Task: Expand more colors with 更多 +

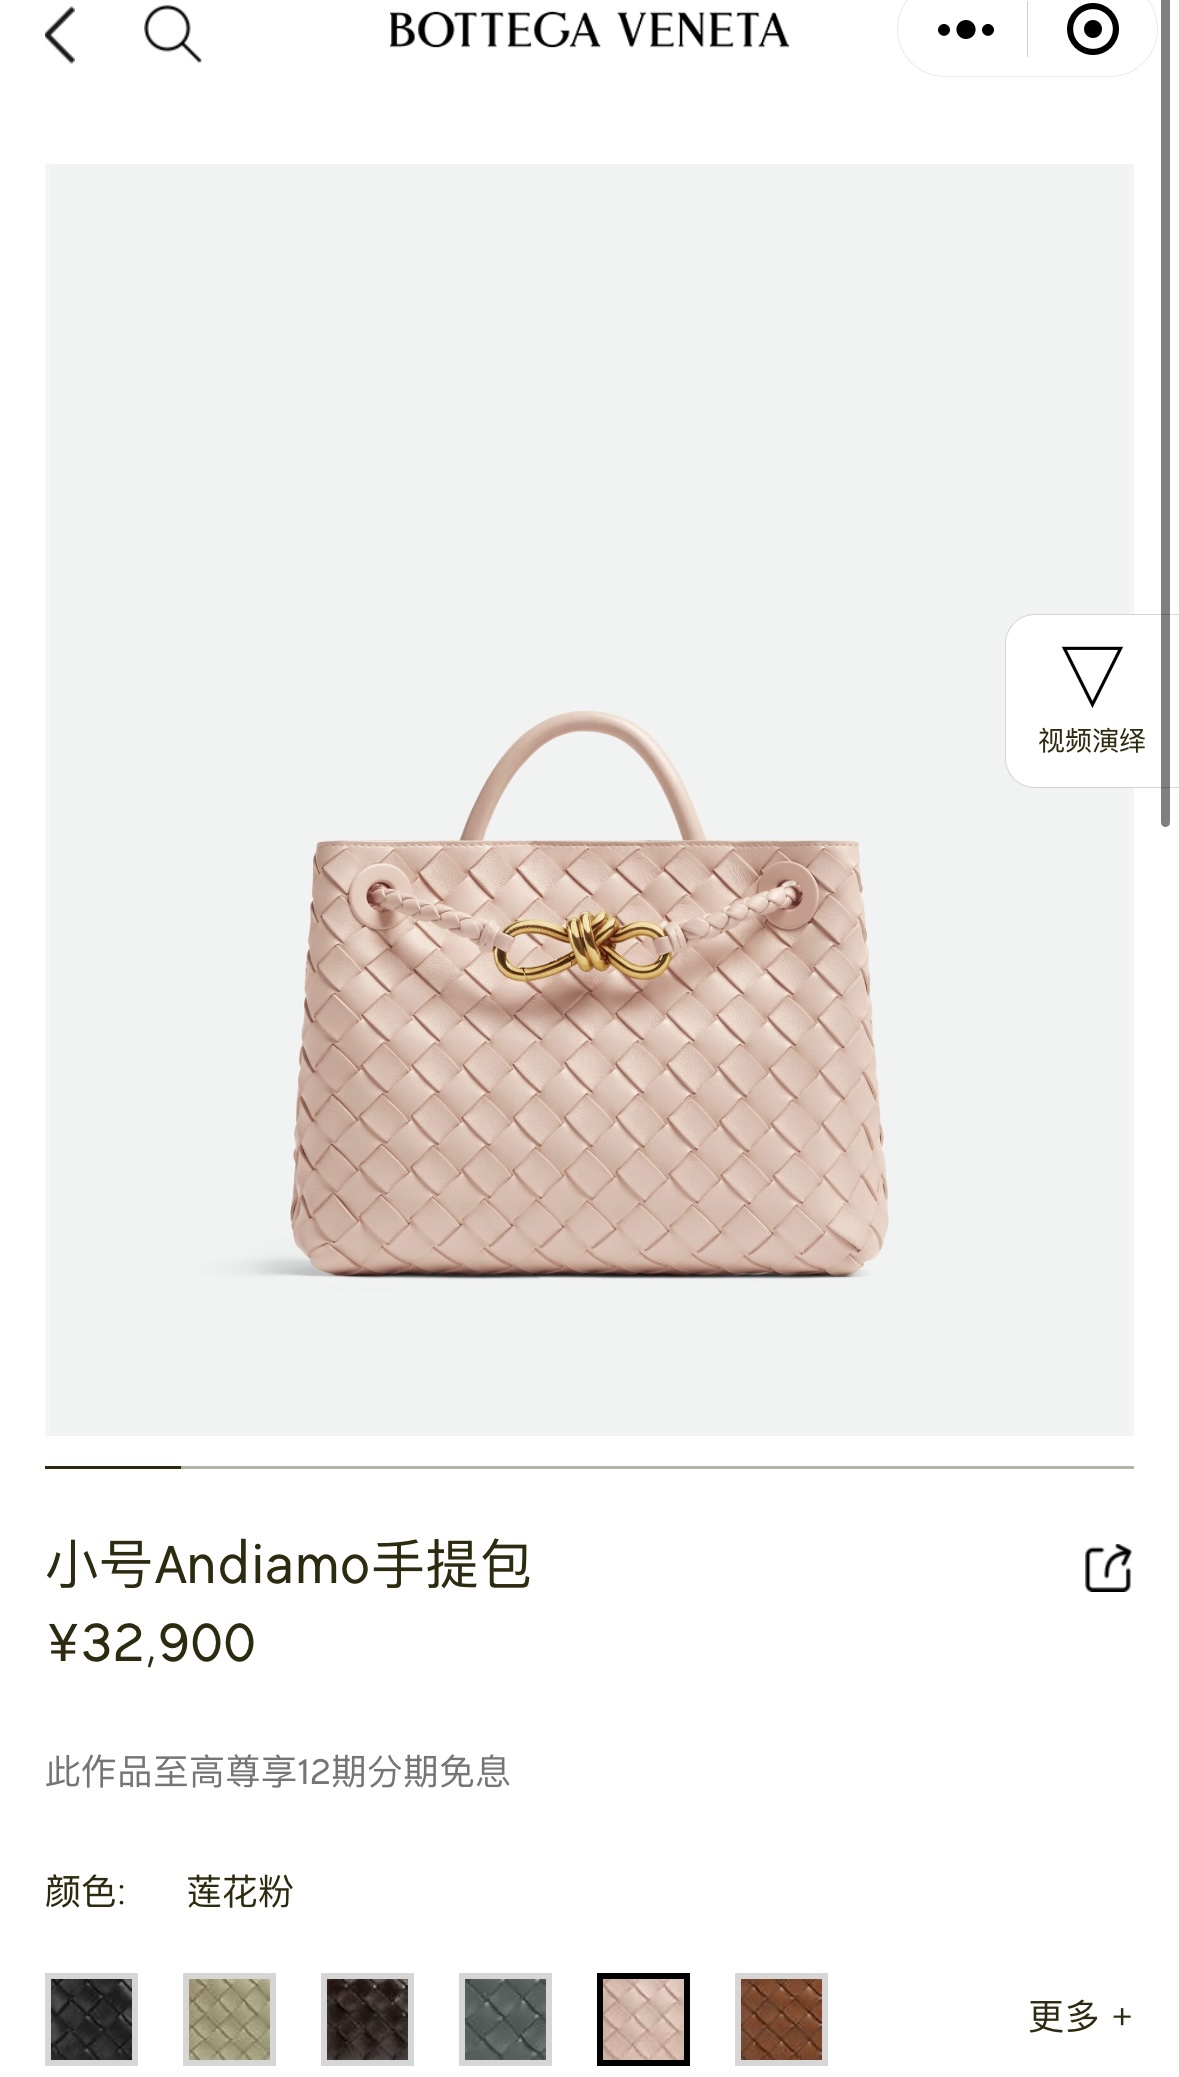Action: pos(1080,2016)
